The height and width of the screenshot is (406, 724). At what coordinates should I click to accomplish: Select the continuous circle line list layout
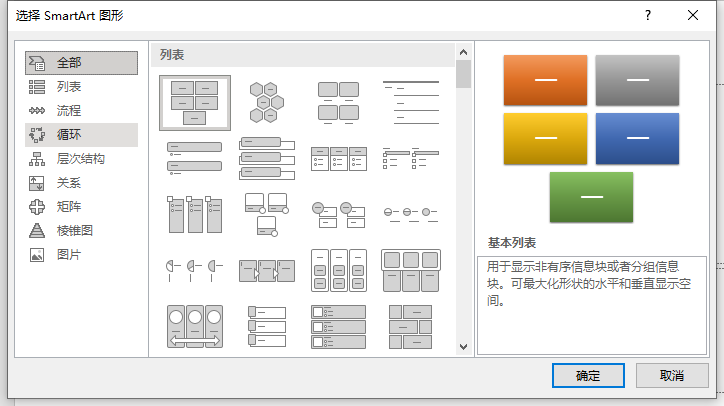(x=410, y=214)
